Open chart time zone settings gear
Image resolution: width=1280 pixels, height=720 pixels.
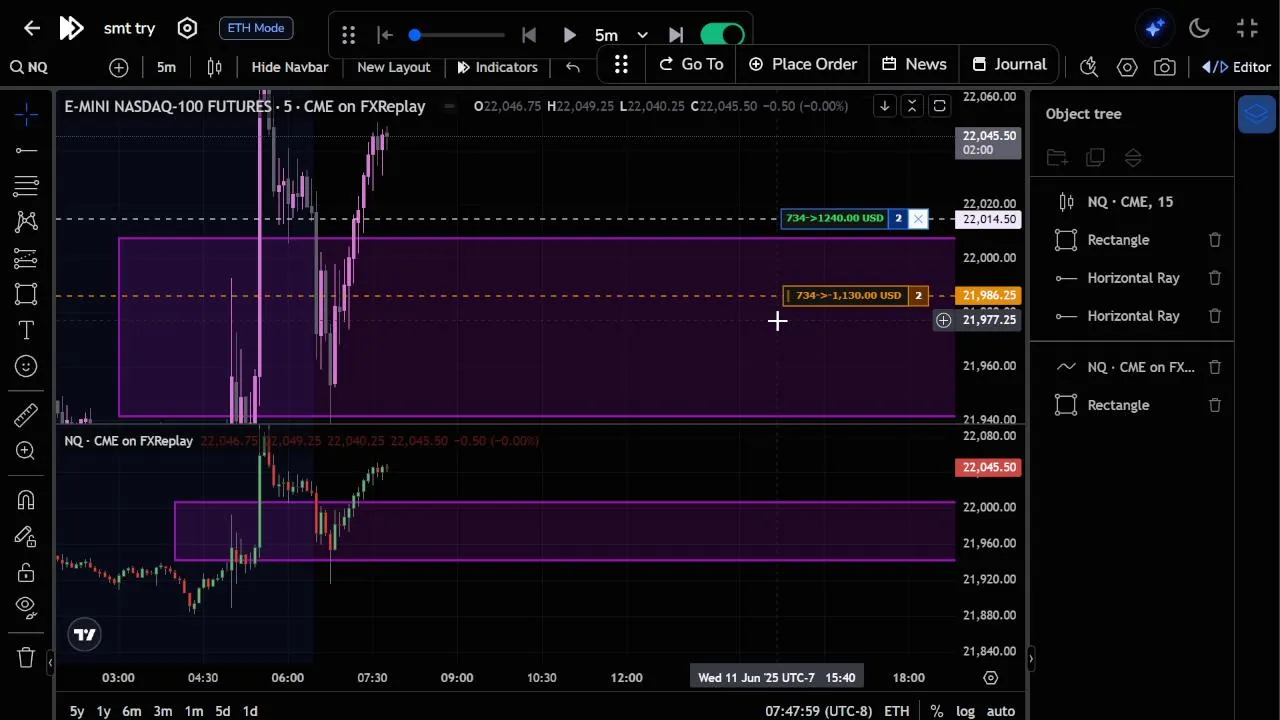(x=991, y=678)
